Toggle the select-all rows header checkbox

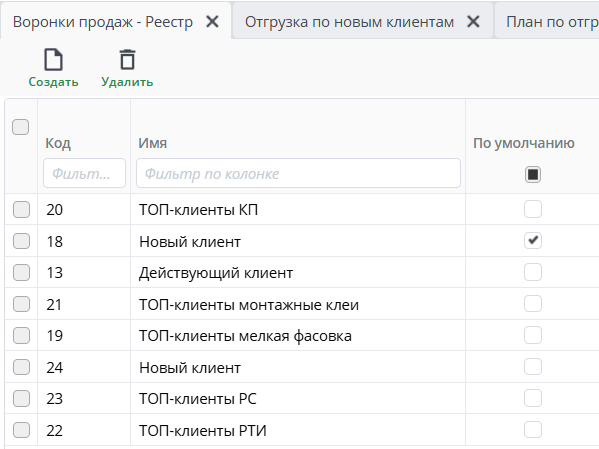pyautogui.click(x=21, y=127)
